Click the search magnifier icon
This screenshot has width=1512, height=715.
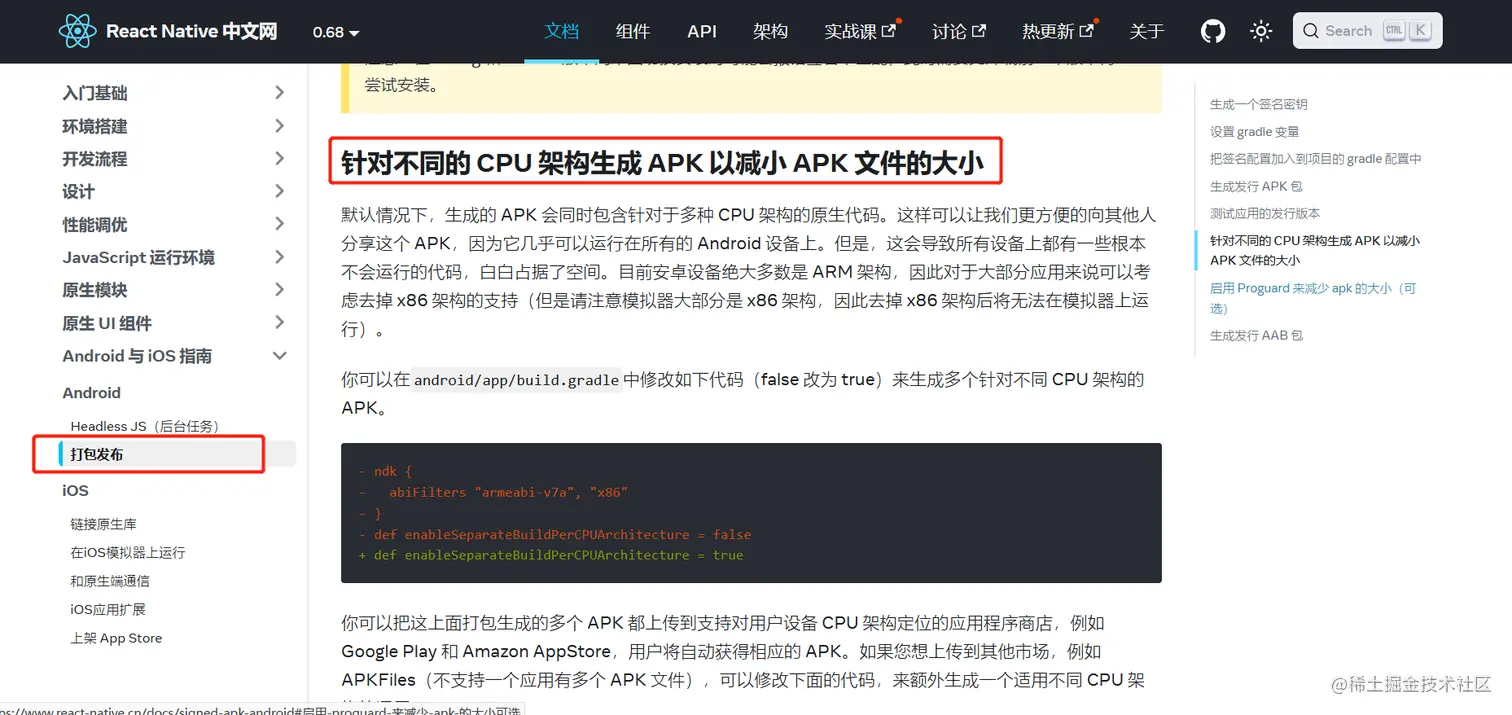click(1311, 31)
